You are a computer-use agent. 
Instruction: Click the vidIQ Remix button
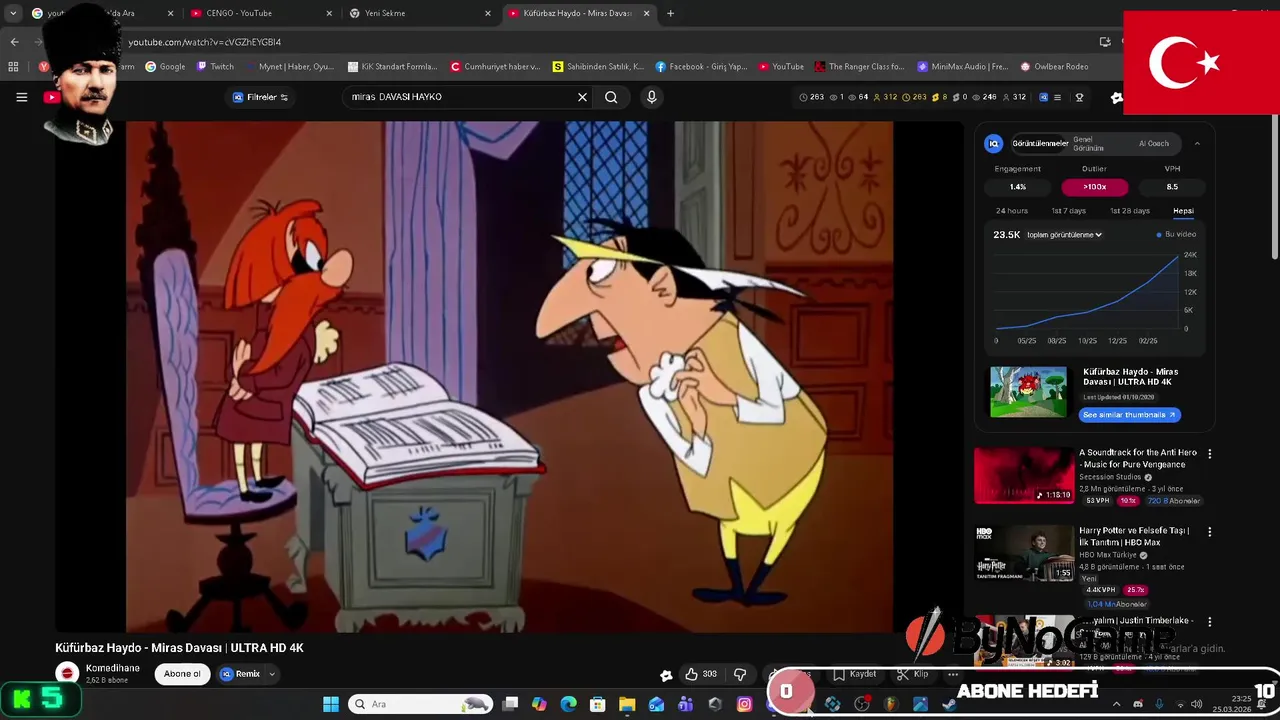(x=240, y=674)
